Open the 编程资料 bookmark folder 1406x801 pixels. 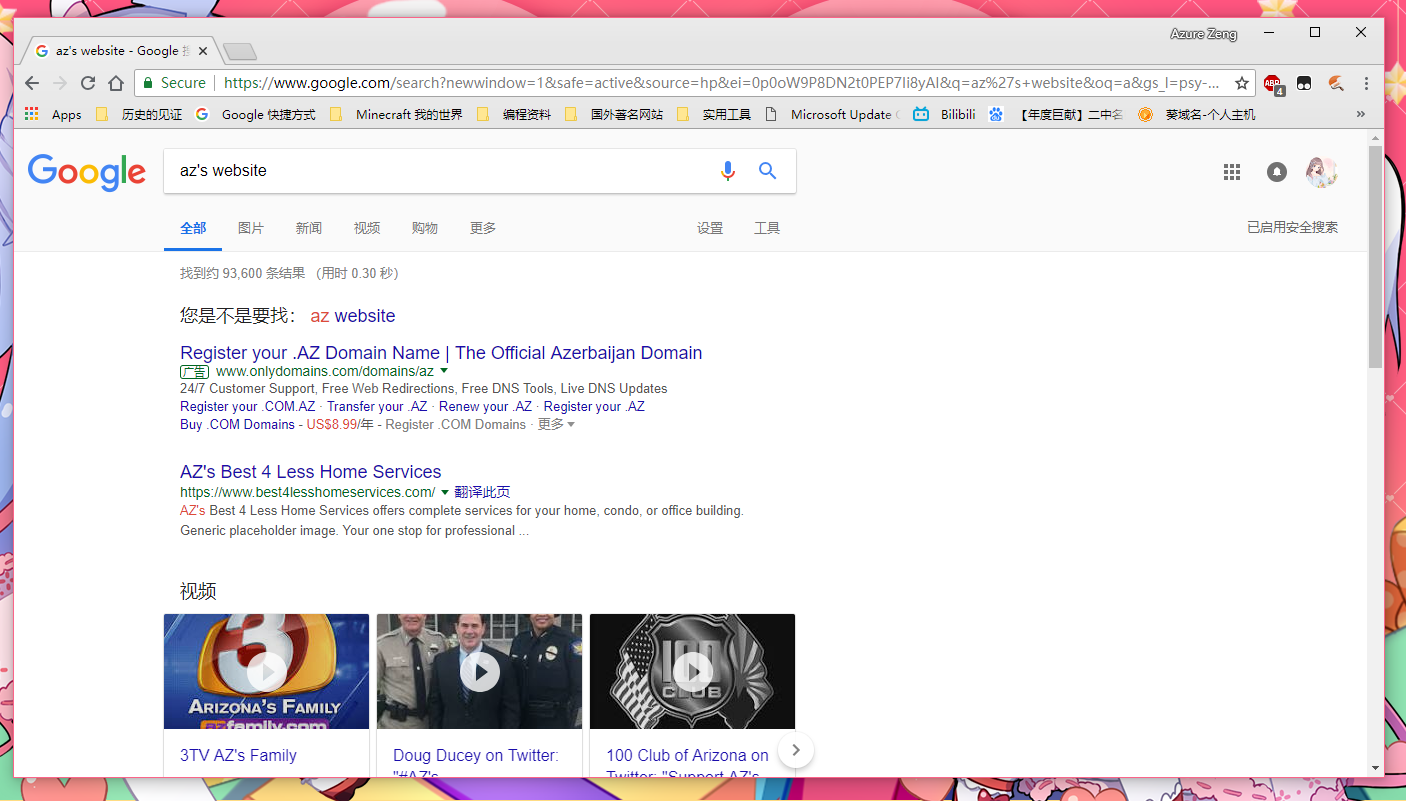point(514,114)
